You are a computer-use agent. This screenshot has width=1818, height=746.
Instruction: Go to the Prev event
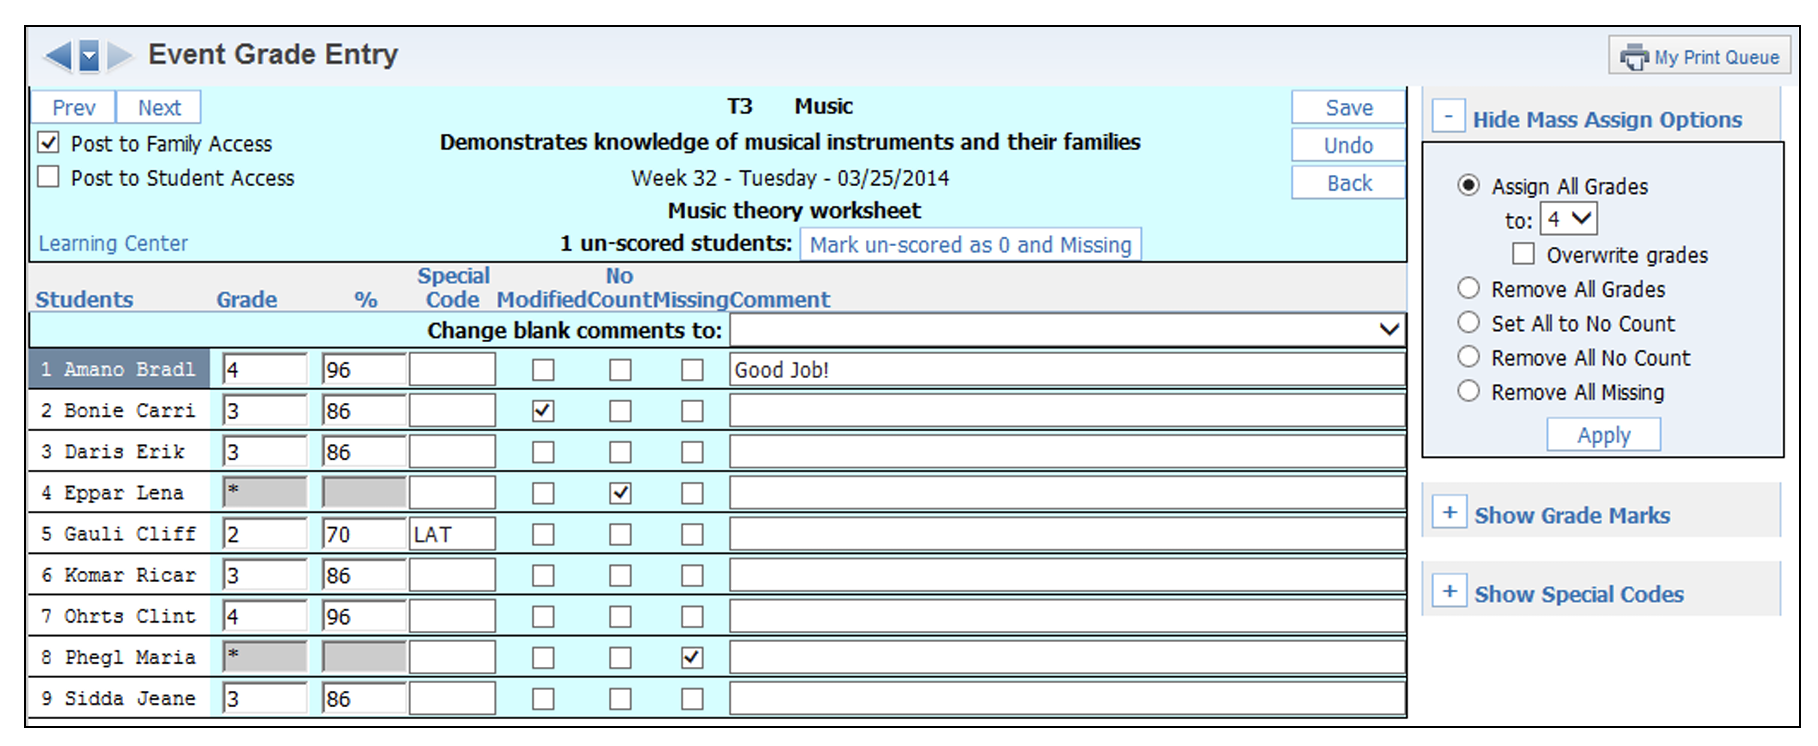74,108
